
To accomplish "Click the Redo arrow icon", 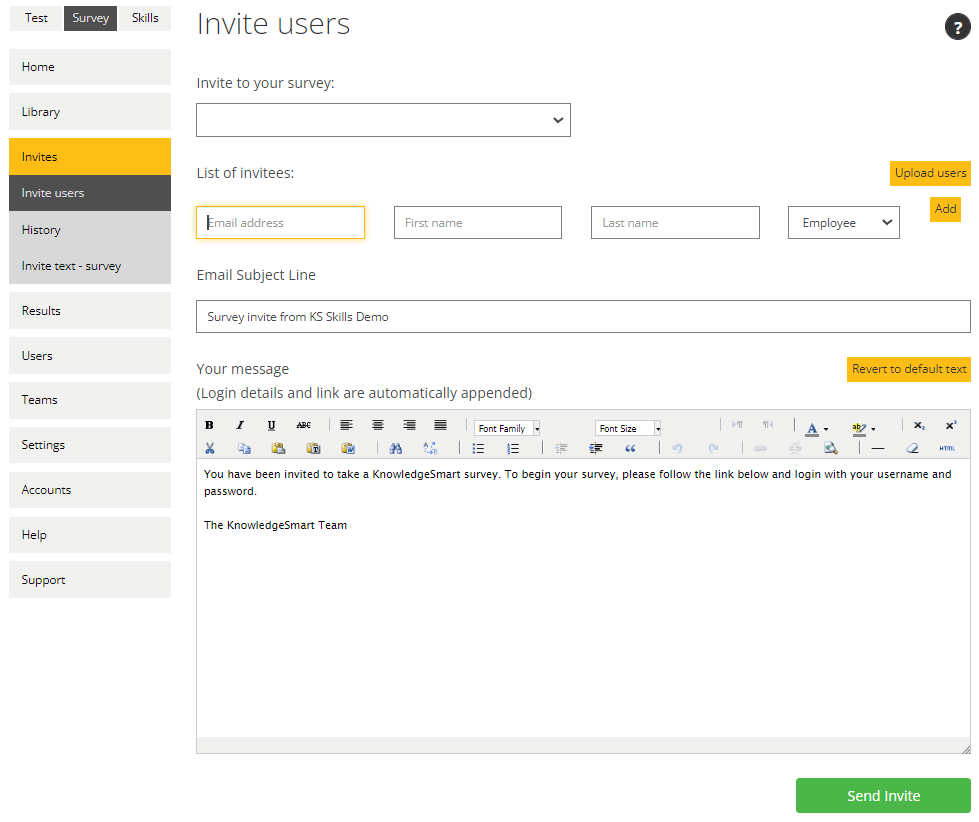I will (713, 448).
